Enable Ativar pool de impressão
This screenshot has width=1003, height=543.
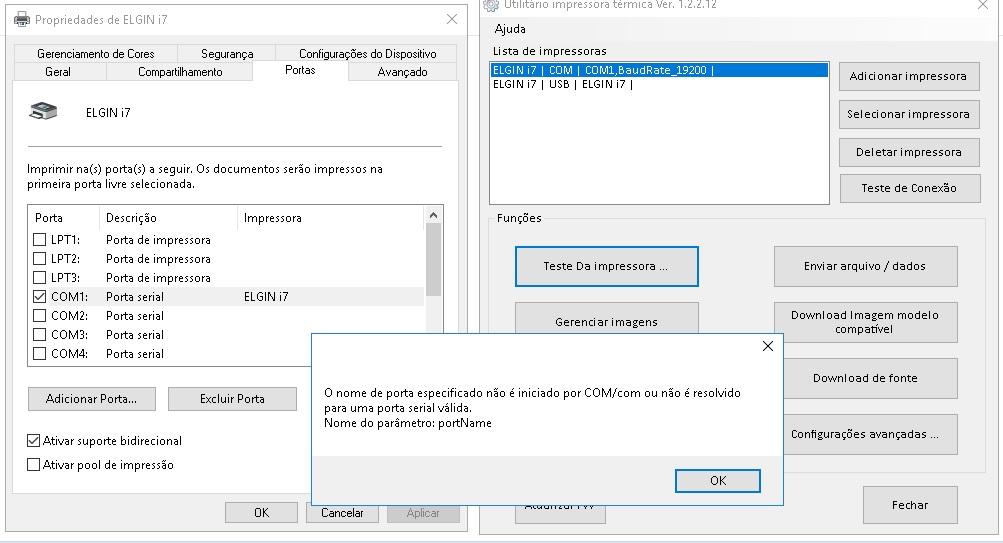pyautogui.click(x=33, y=465)
